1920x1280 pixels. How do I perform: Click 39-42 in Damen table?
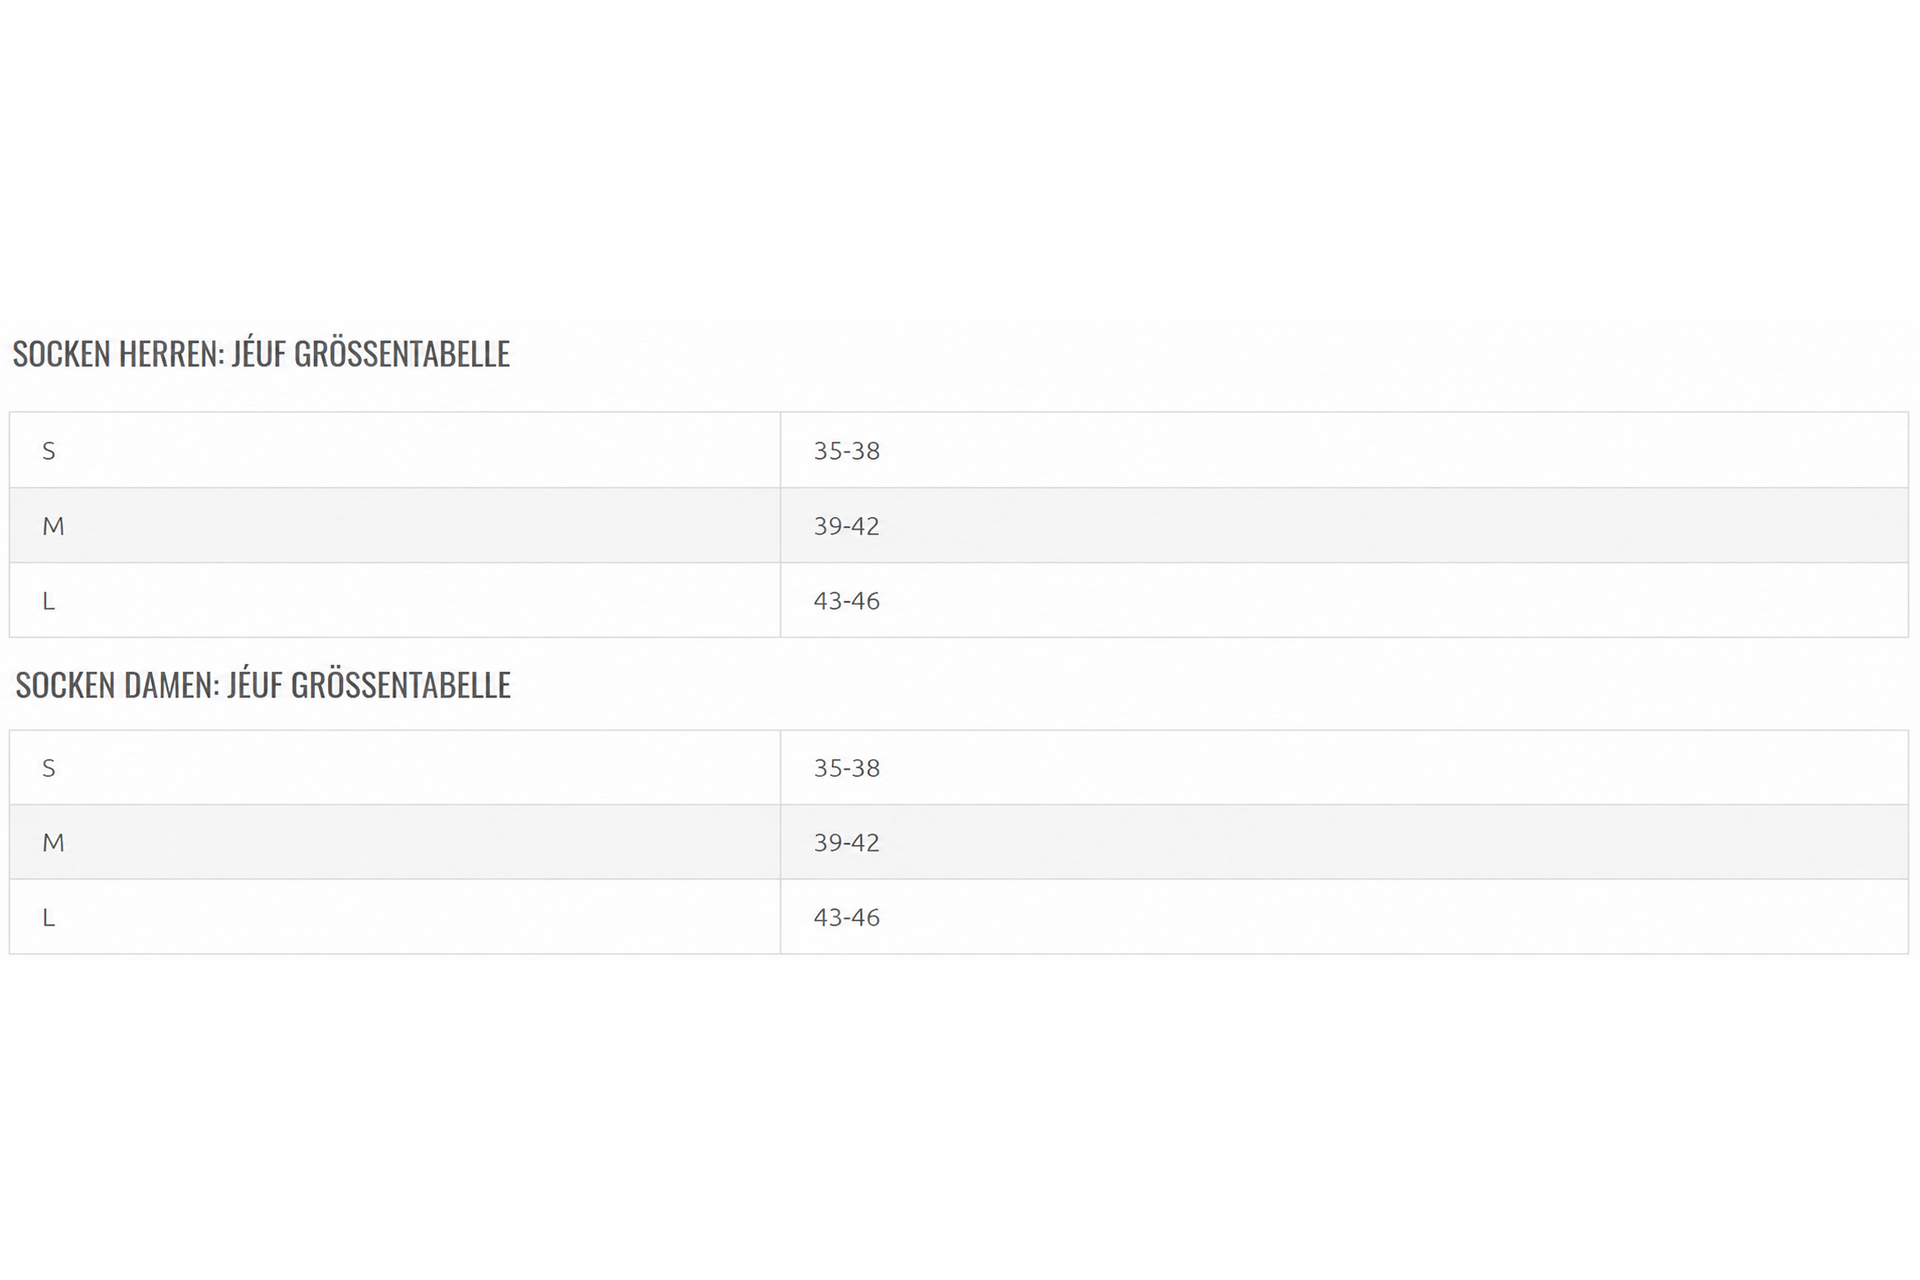[847, 843]
